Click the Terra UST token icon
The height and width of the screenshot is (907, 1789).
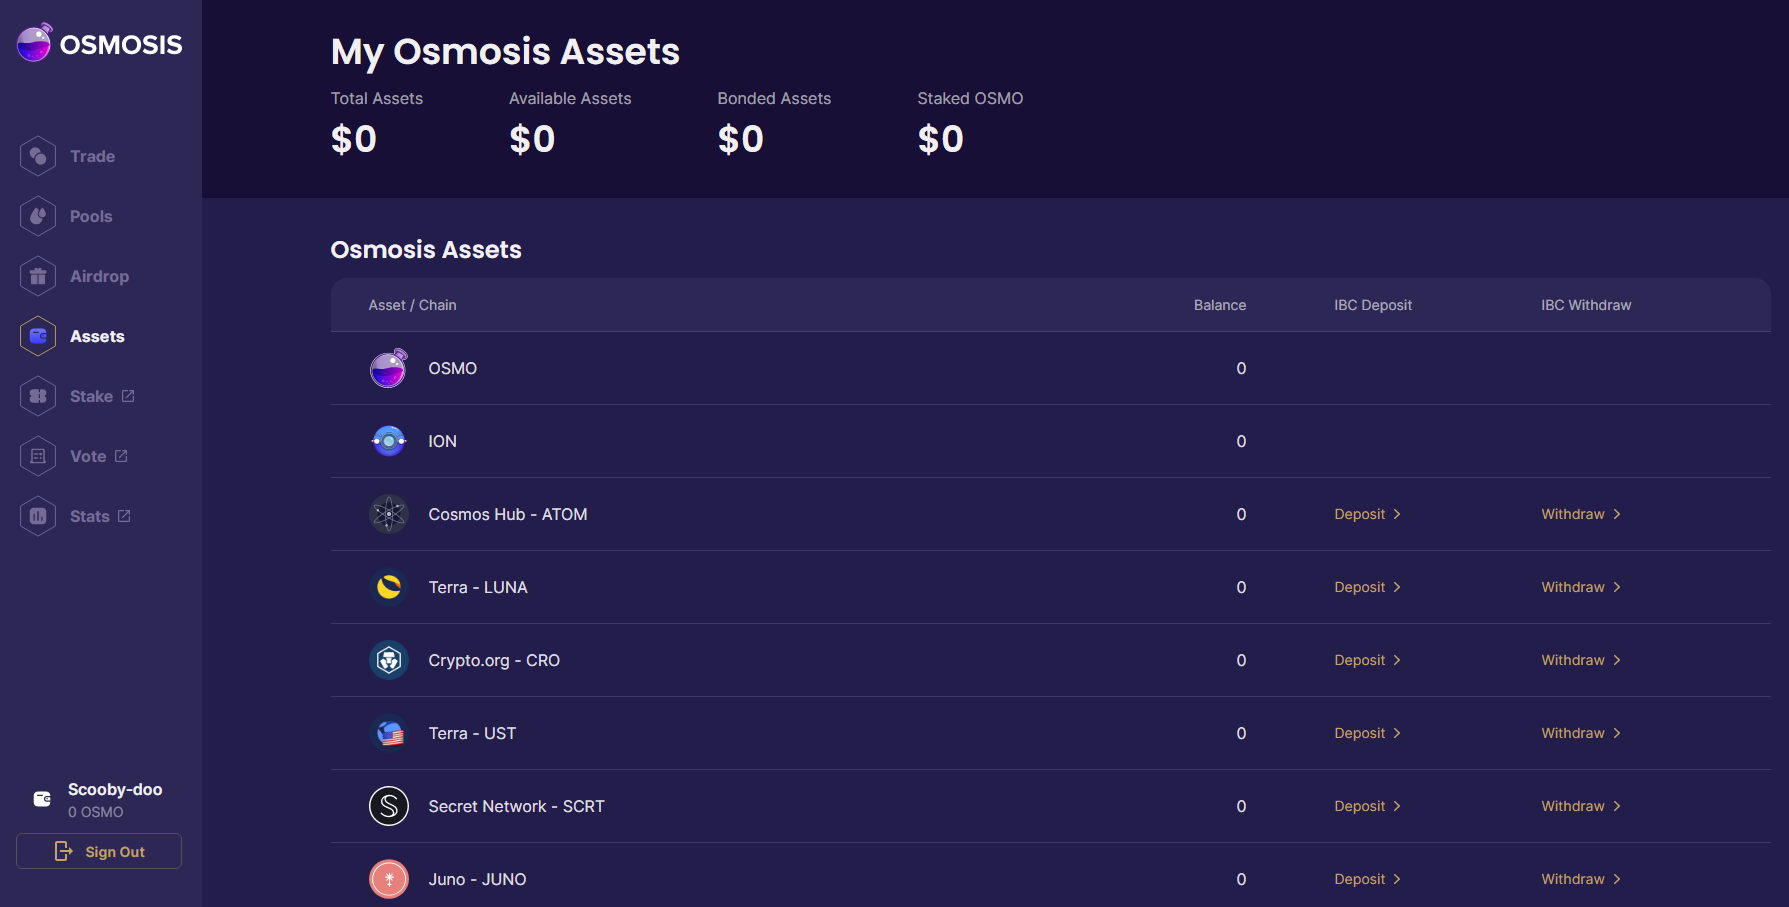point(389,733)
